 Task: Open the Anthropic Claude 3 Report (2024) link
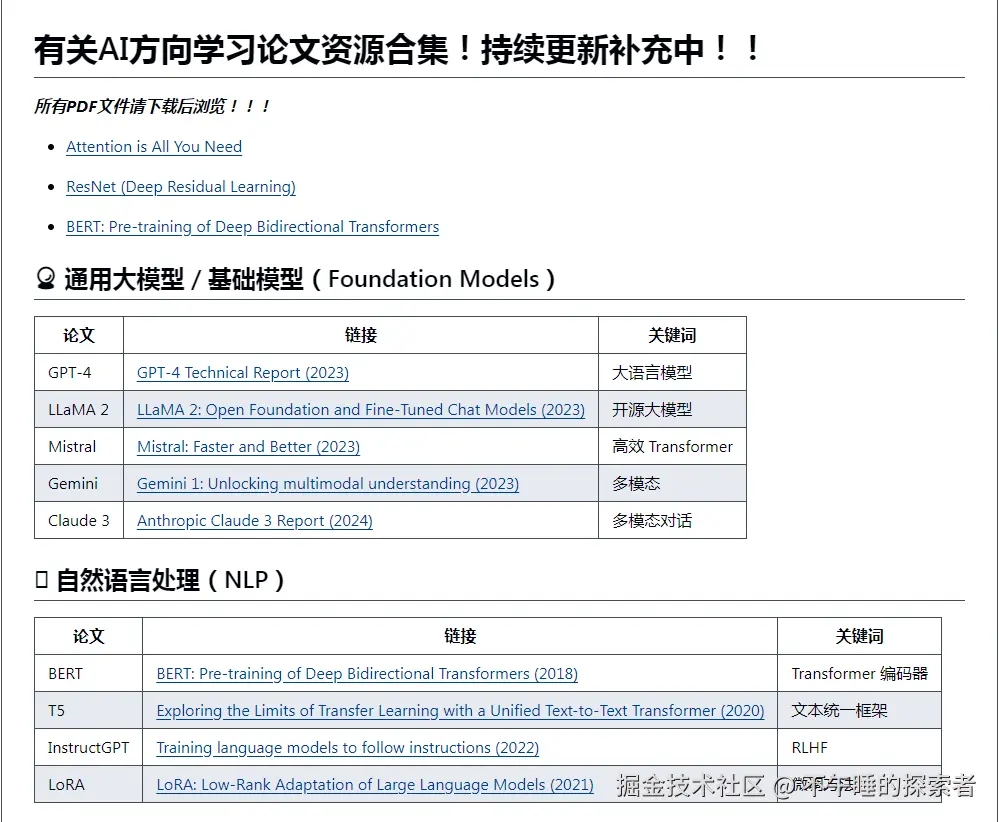click(x=255, y=520)
